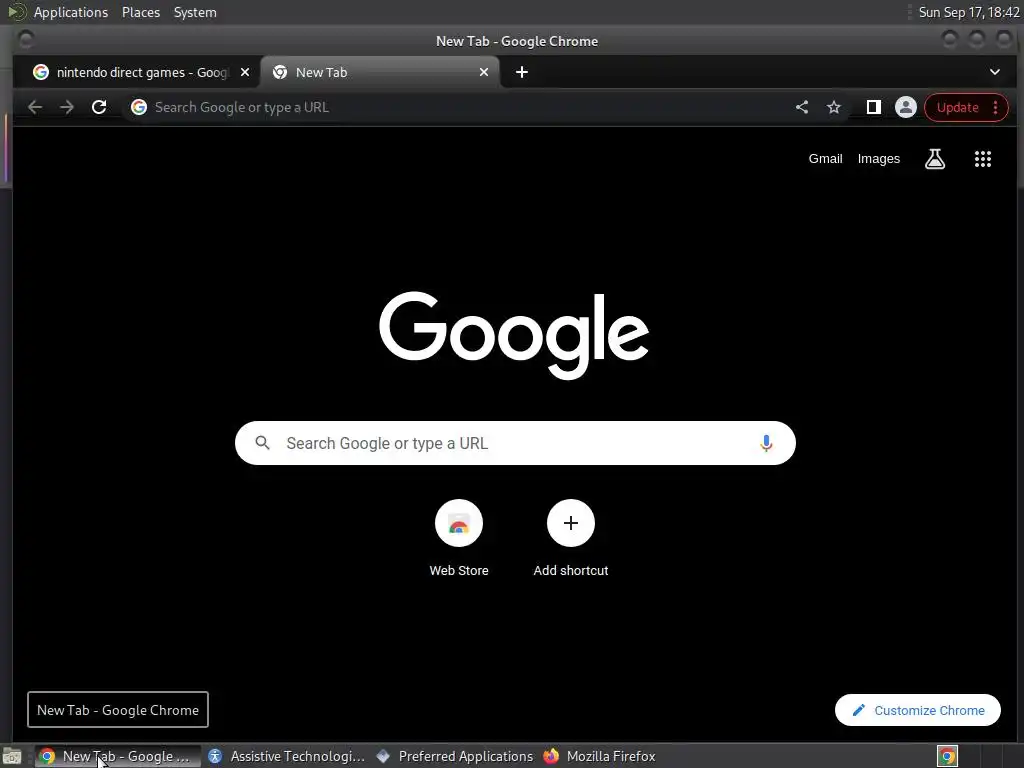Open the Places menu
Image resolution: width=1024 pixels, height=768 pixels.
[140, 12]
